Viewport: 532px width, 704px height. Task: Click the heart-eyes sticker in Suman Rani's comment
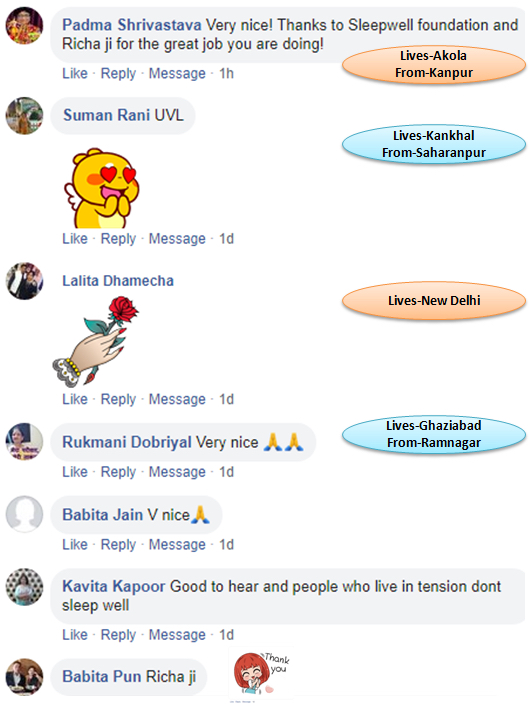[x=102, y=188]
